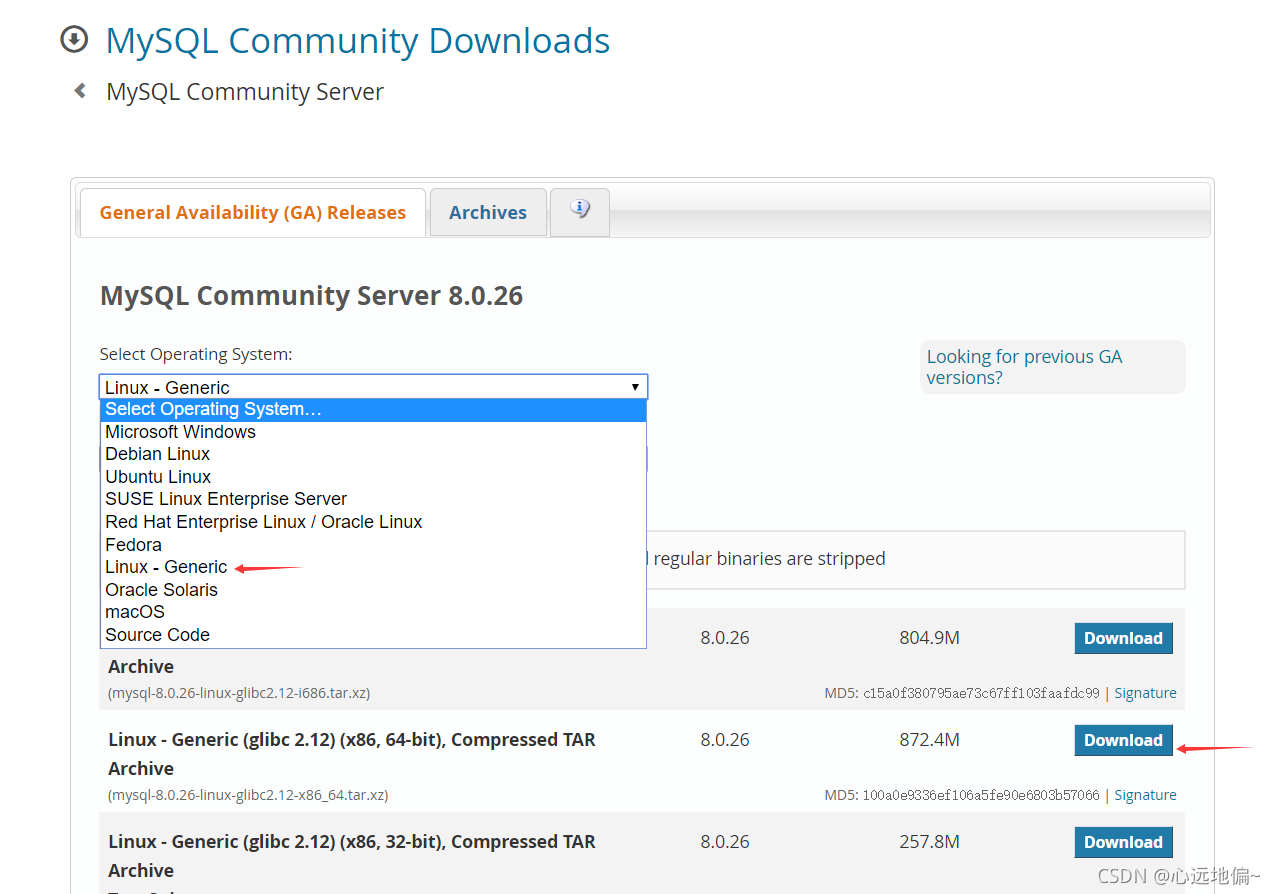Click filename mysql-8.0.26-linux-glibc2.12-i686.tar.xz
This screenshot has width=1275, height=894.
239,693
